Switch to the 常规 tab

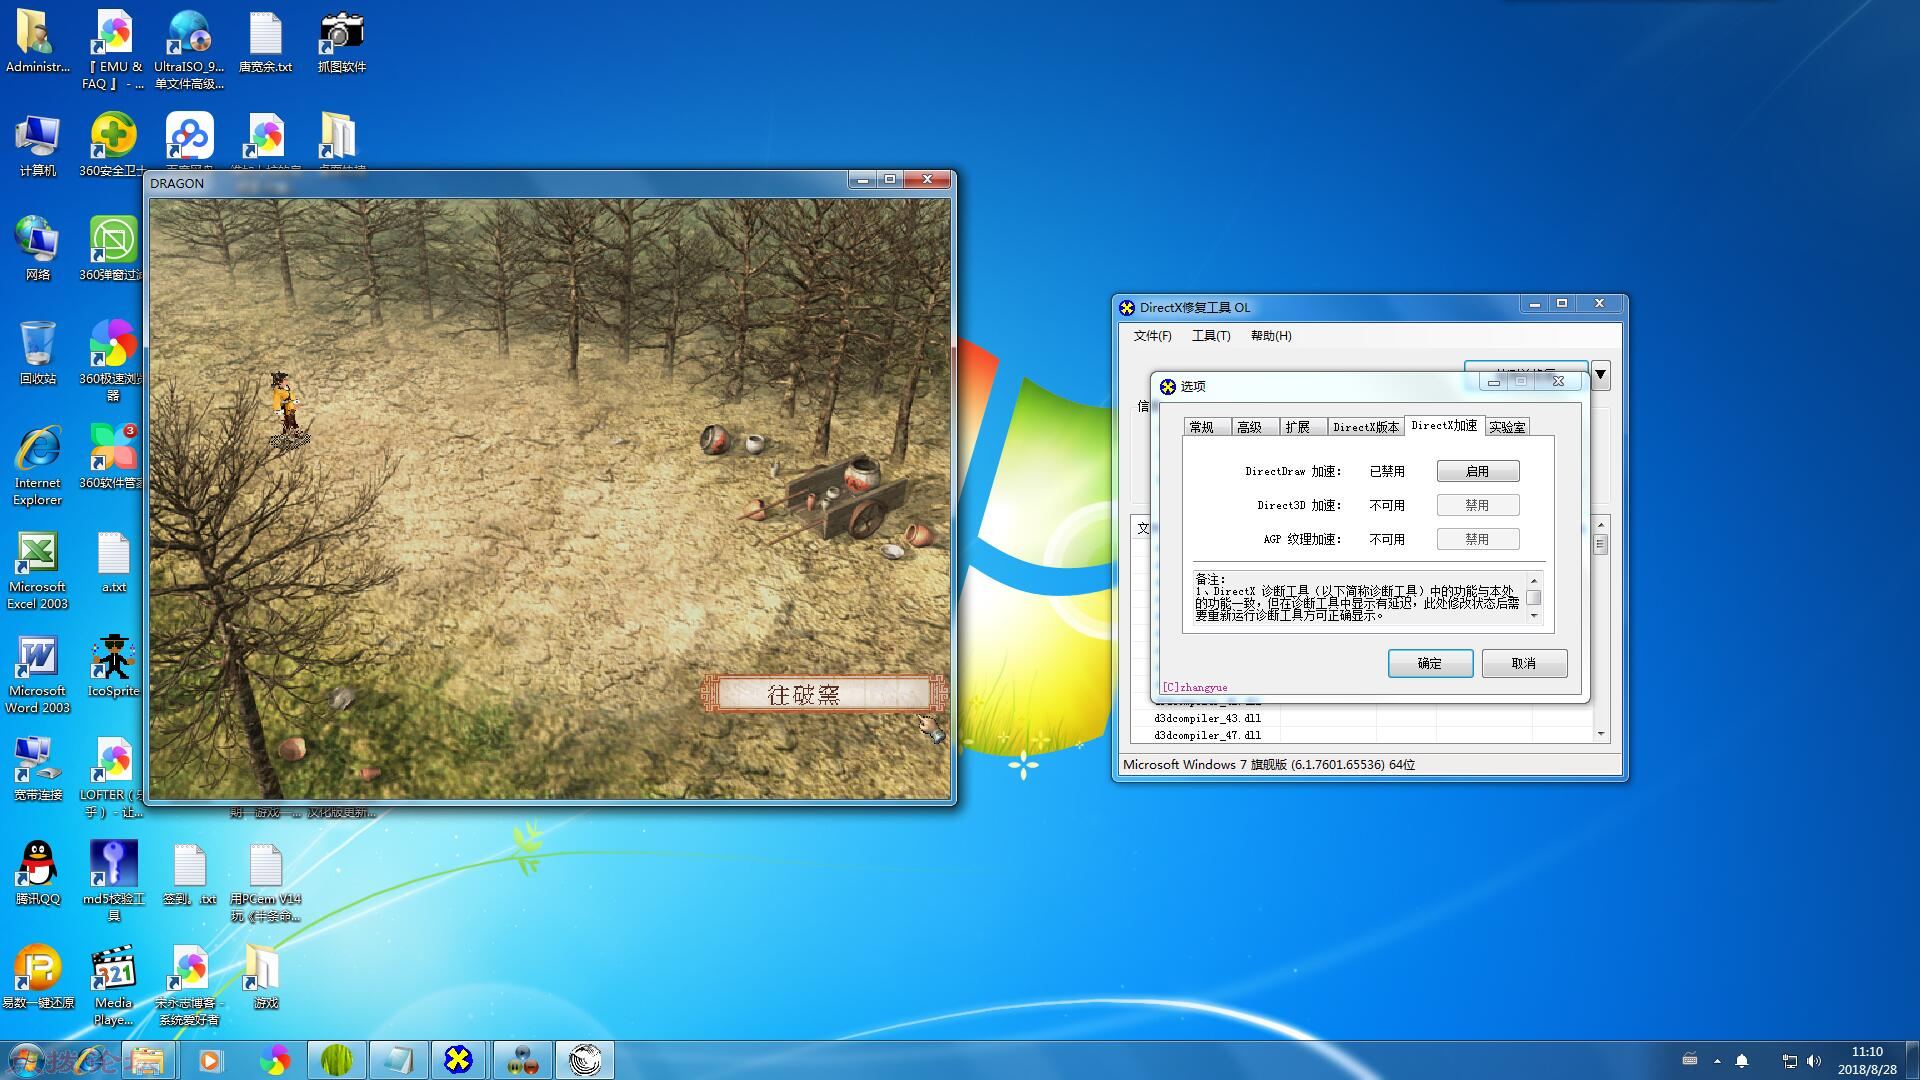[1206, 427]
